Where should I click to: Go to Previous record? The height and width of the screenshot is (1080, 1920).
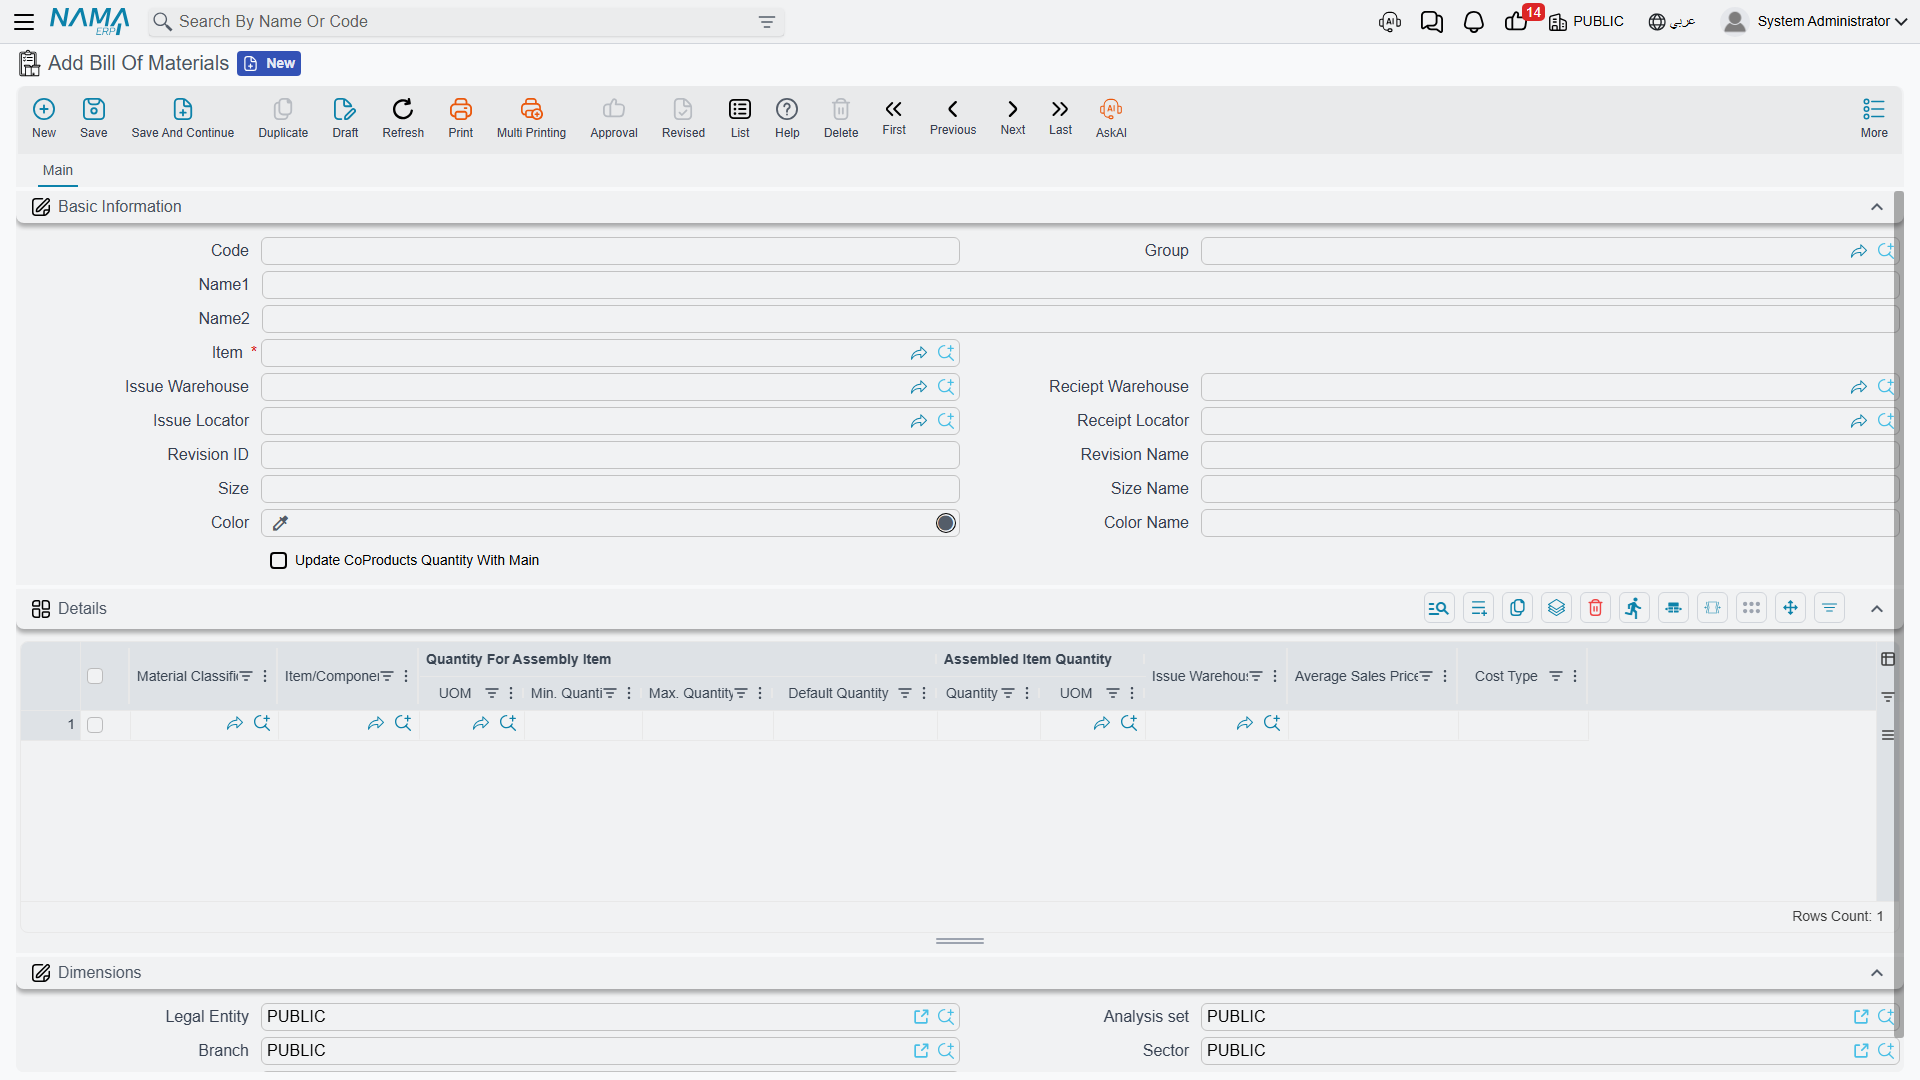(953, 117)
